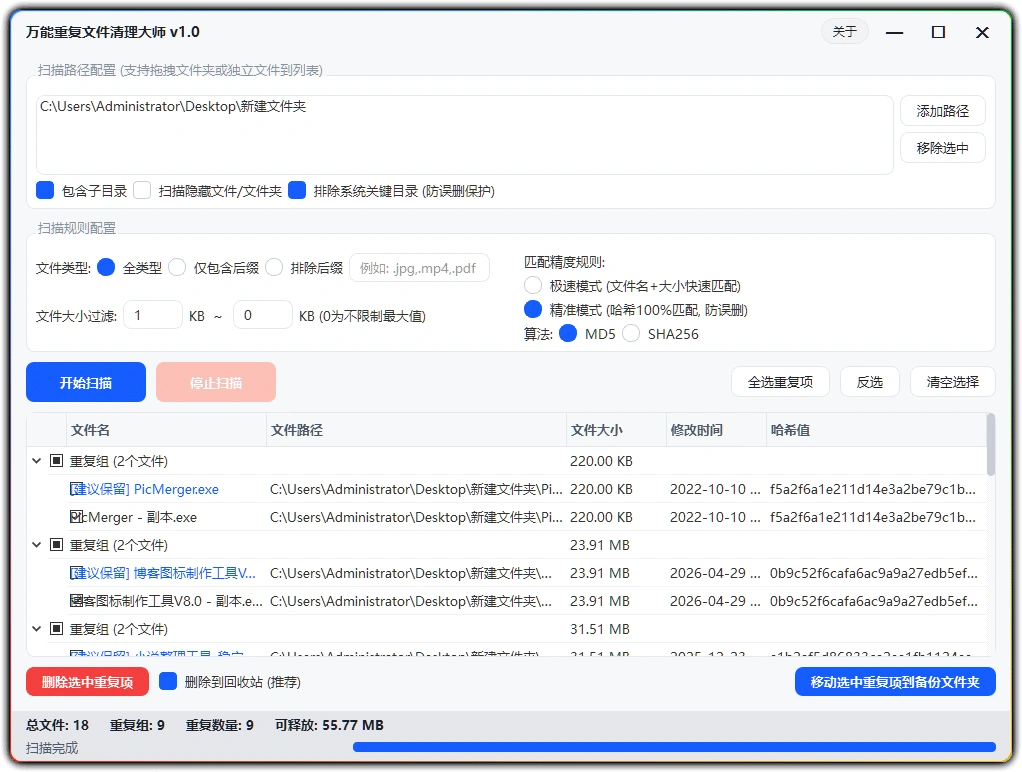Check the 31.51 MB duplicate group checkbox
Image resolution: width=1022 pixels, height=772 pixels.
point(57,629)
